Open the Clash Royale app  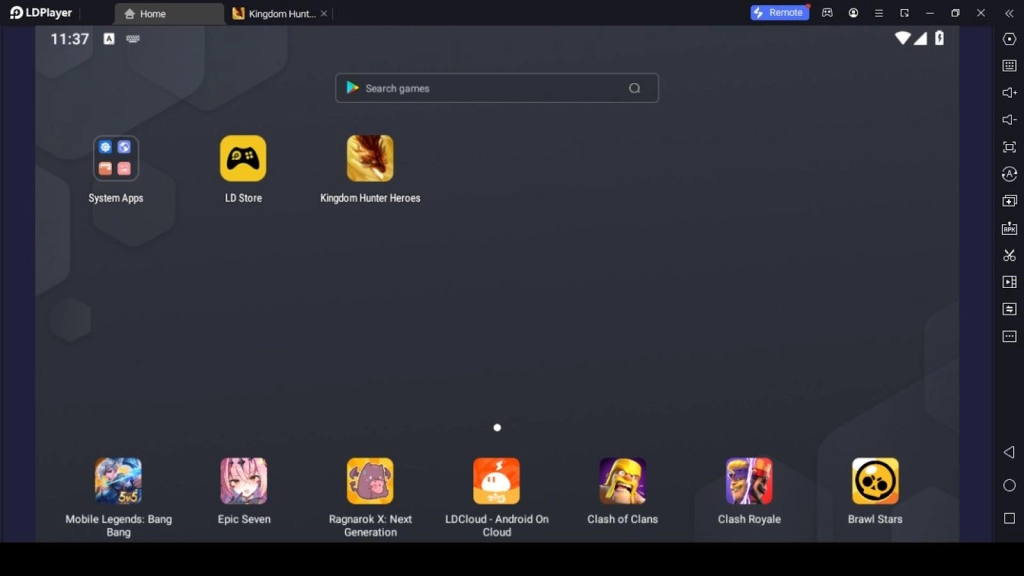749,481
